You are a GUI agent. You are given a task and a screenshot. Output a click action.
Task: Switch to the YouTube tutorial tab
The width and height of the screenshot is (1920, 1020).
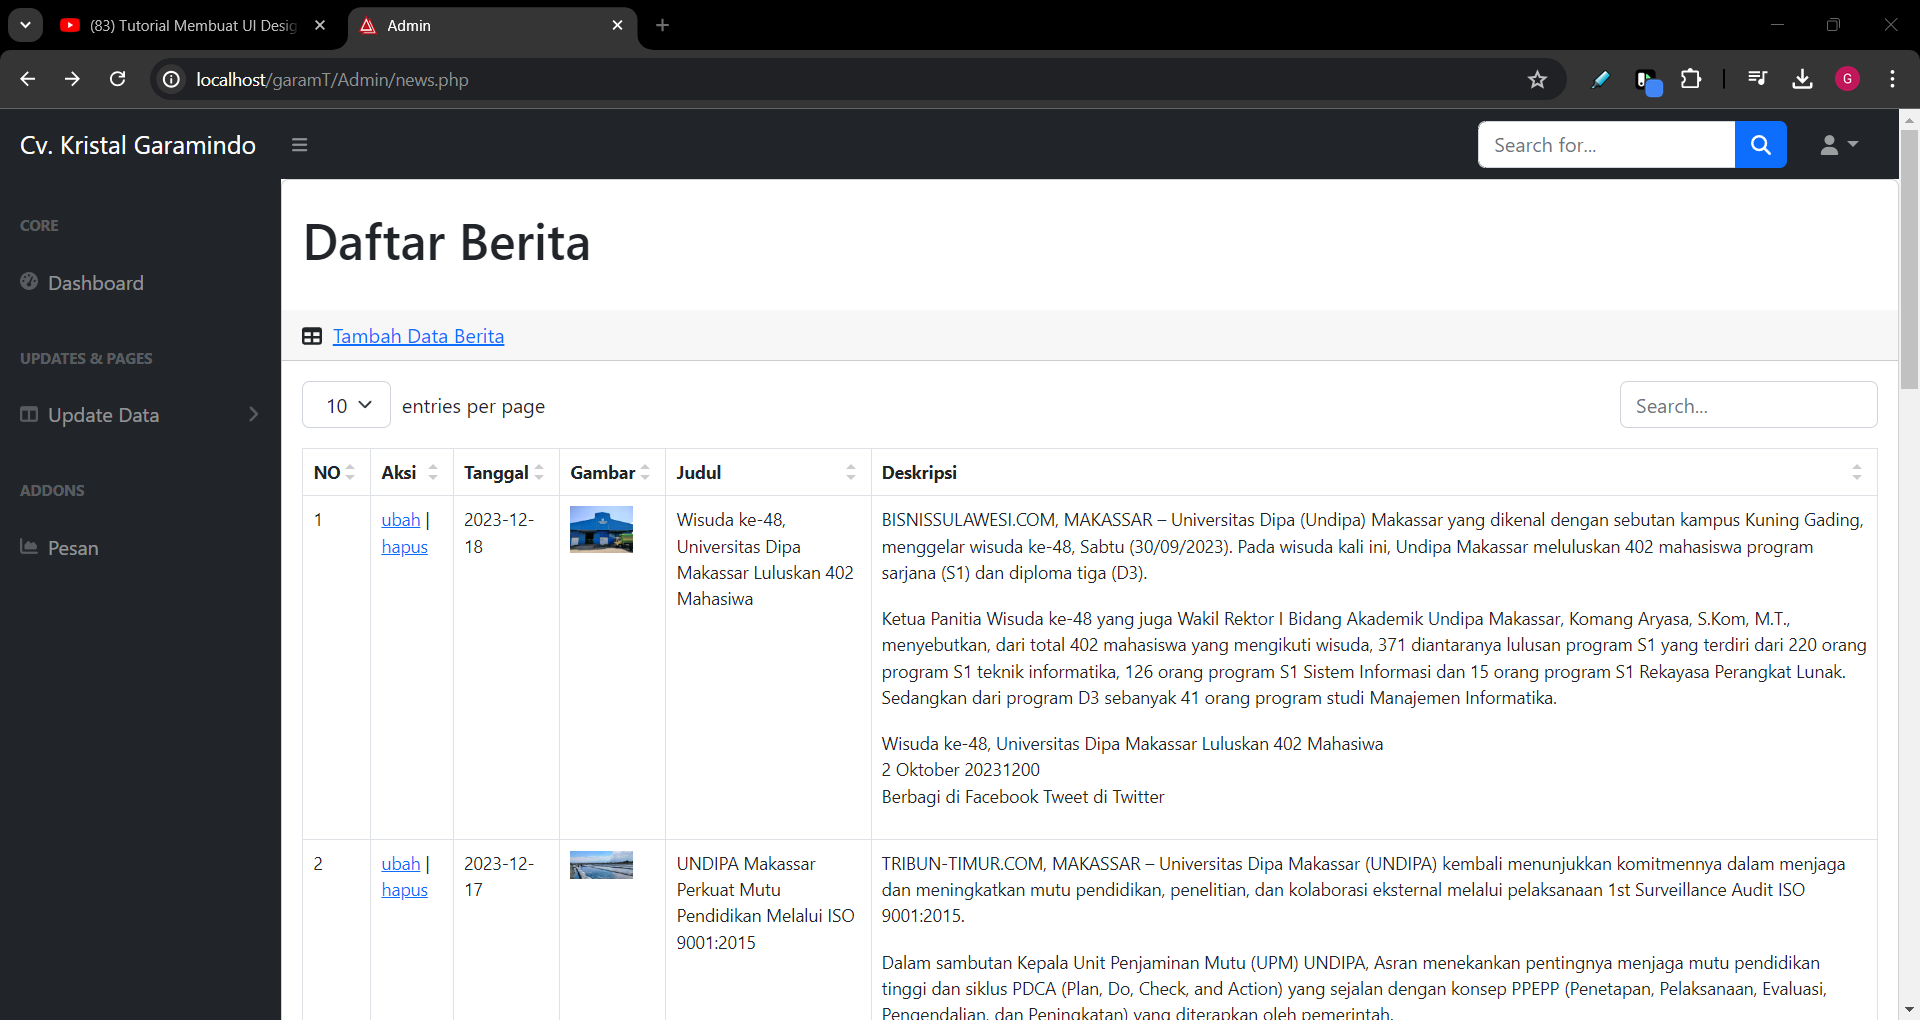click(x=192, y=26)
